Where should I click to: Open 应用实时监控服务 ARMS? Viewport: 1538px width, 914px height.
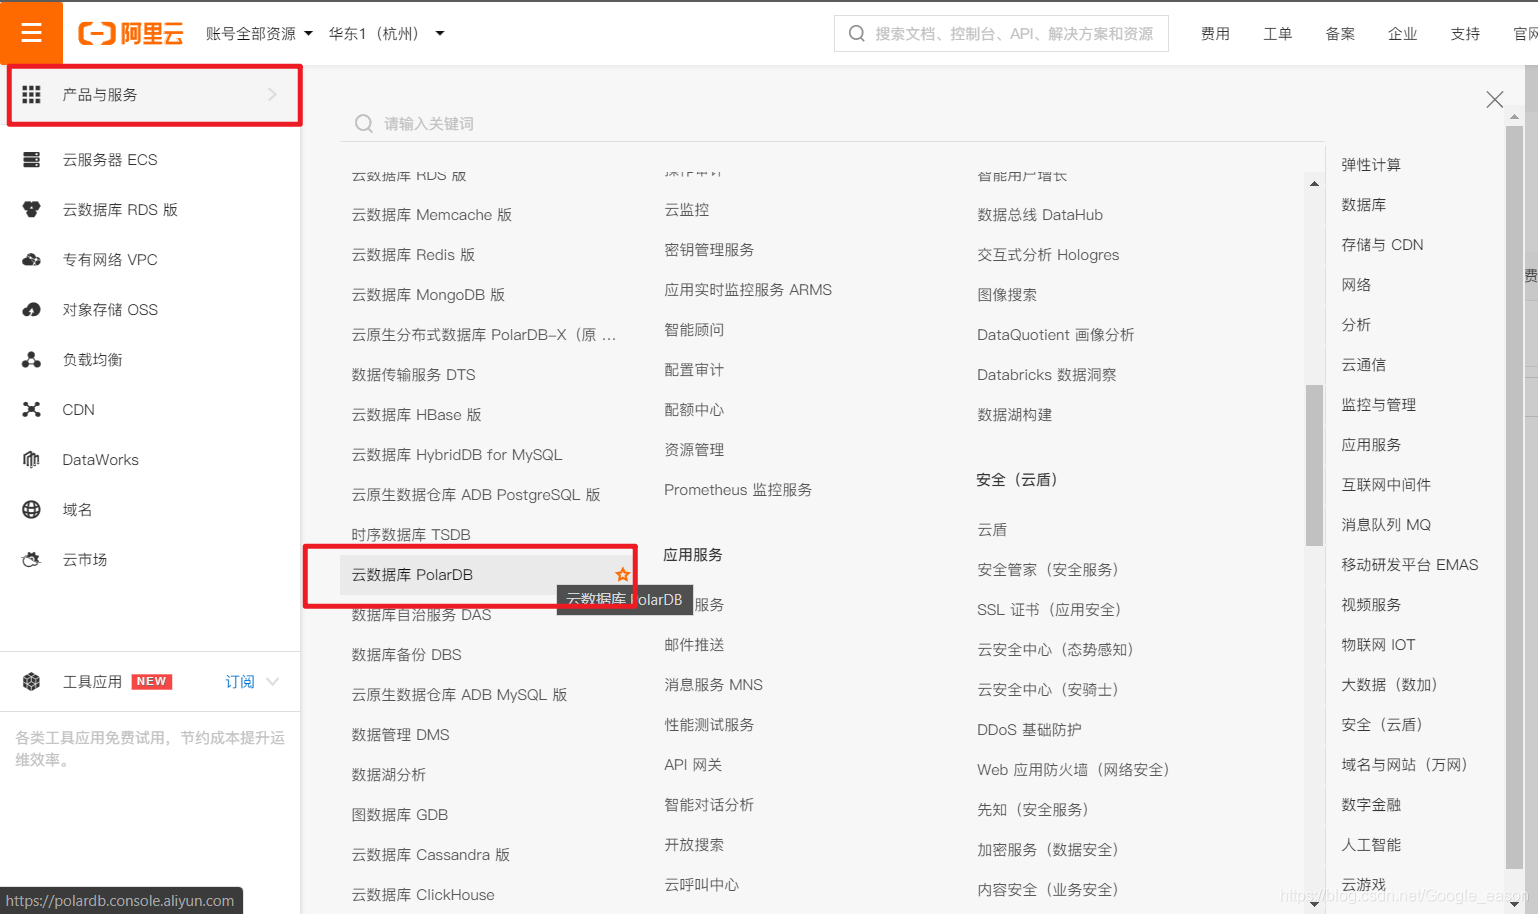coord(748,290)
